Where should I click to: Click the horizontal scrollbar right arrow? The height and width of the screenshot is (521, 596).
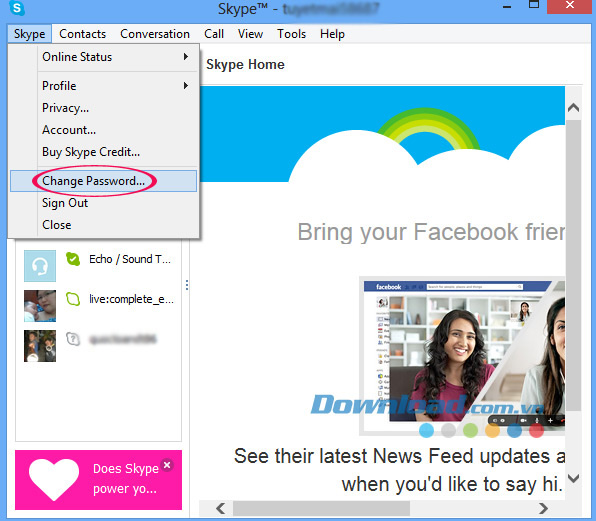544,508
